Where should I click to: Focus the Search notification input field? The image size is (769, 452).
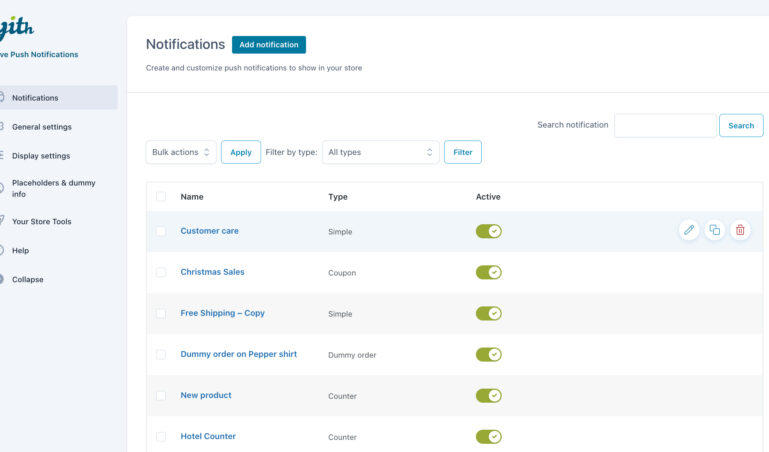(x=665, y=126)
